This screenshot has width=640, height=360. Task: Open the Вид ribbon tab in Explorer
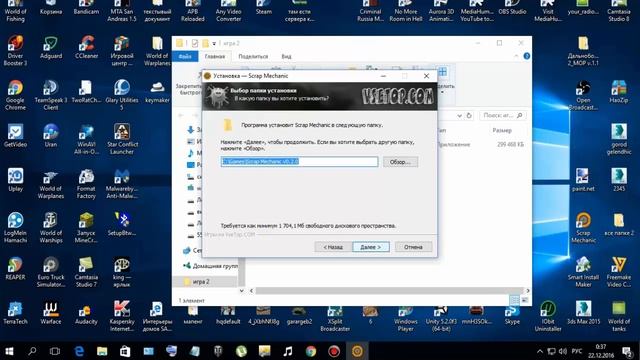(x=286, y=56)
